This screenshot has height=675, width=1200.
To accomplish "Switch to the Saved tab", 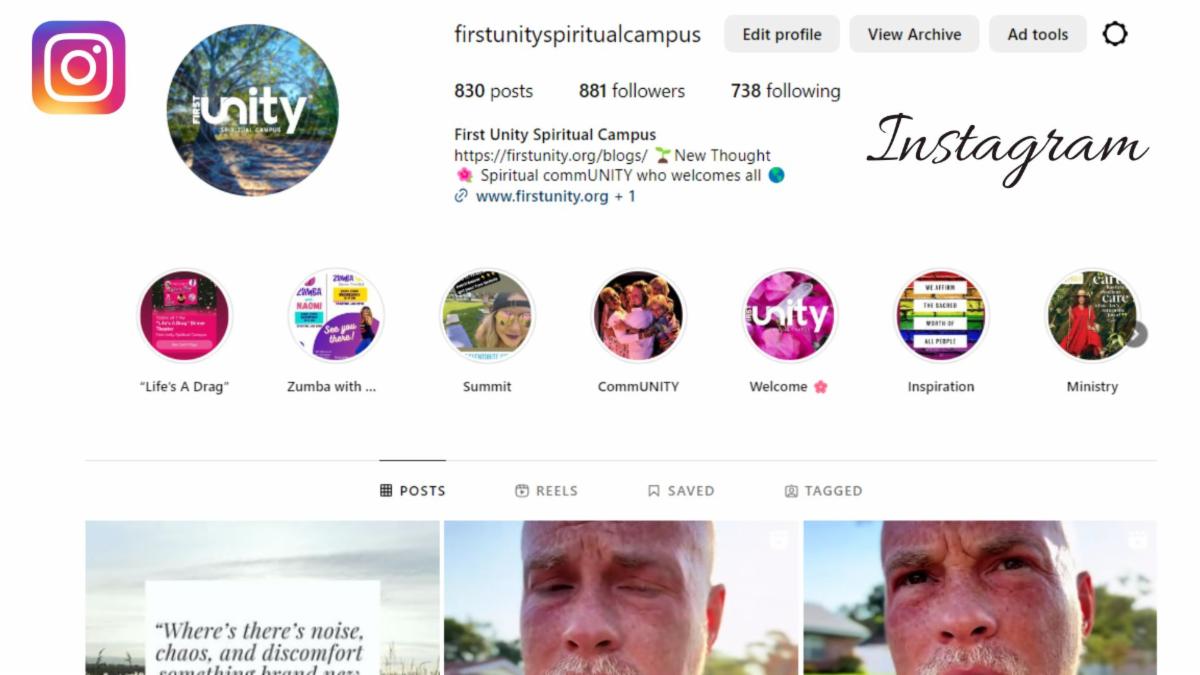I will point(681,491).
